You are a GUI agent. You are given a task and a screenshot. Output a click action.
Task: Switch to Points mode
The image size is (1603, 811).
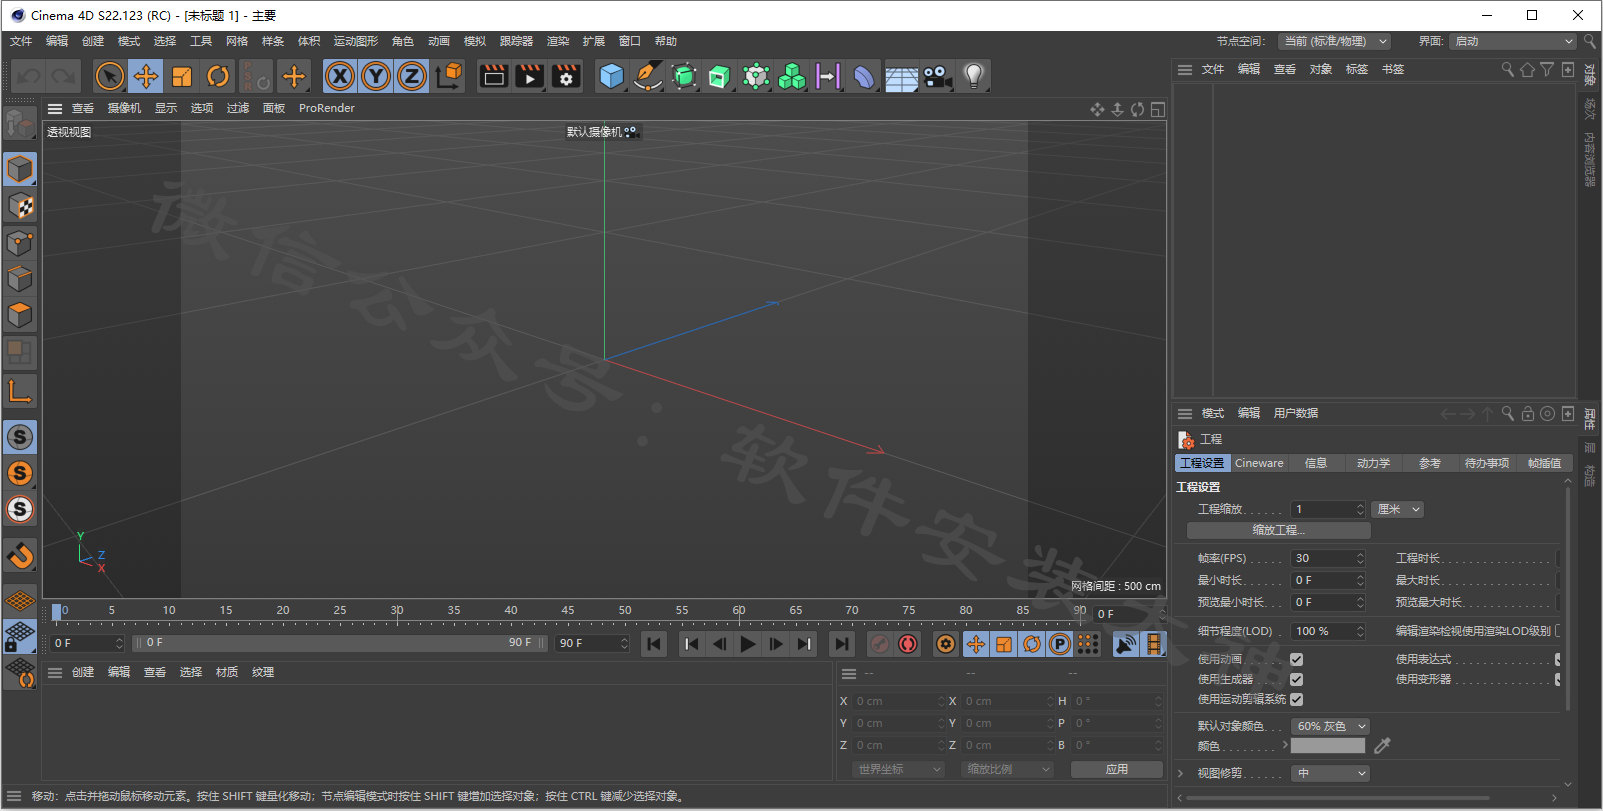(x=20, y=243)
